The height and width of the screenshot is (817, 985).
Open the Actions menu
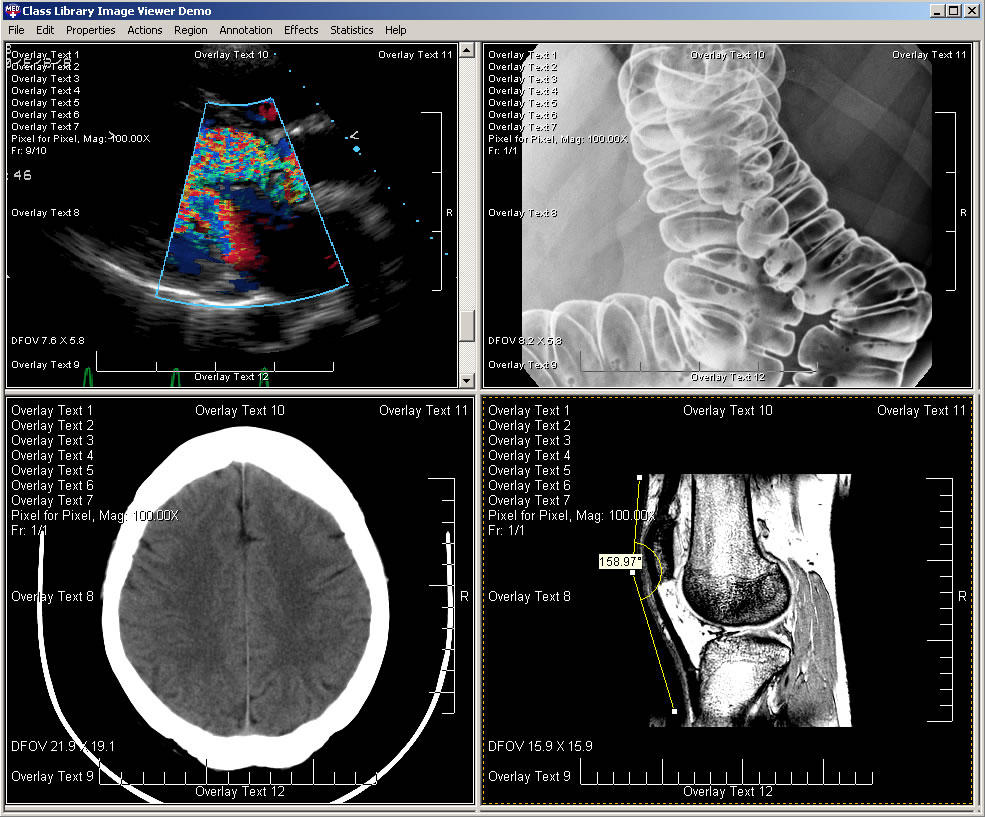point(144,30)
